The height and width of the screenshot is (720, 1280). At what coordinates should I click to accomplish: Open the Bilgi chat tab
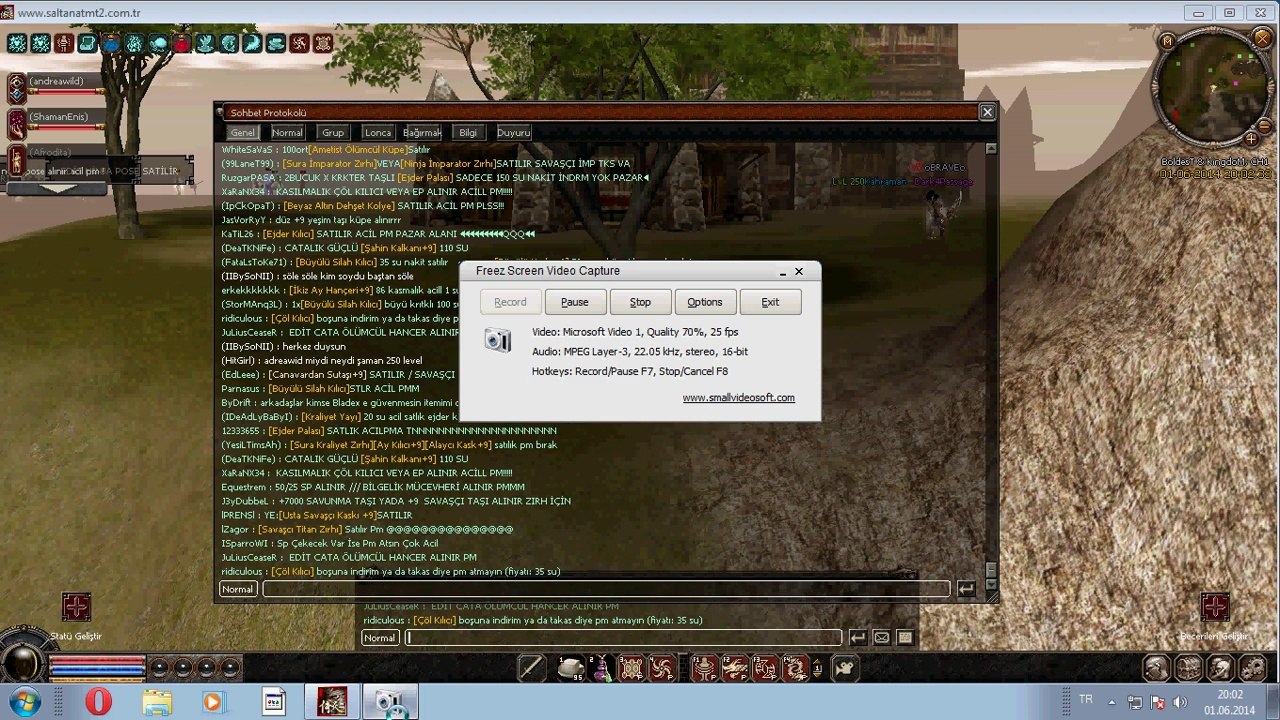tap(468, 132)
